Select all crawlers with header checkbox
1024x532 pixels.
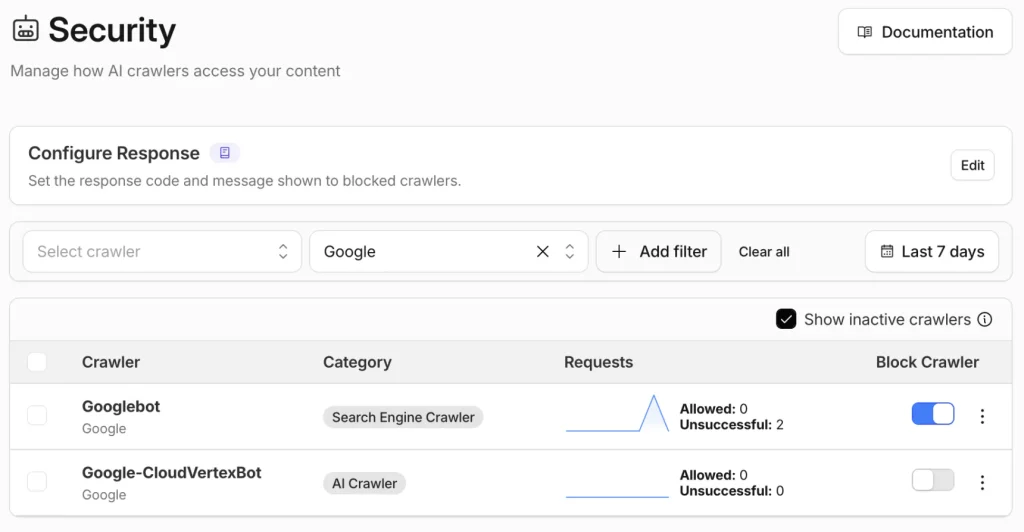pyautogui.click(x=37, y=362)
